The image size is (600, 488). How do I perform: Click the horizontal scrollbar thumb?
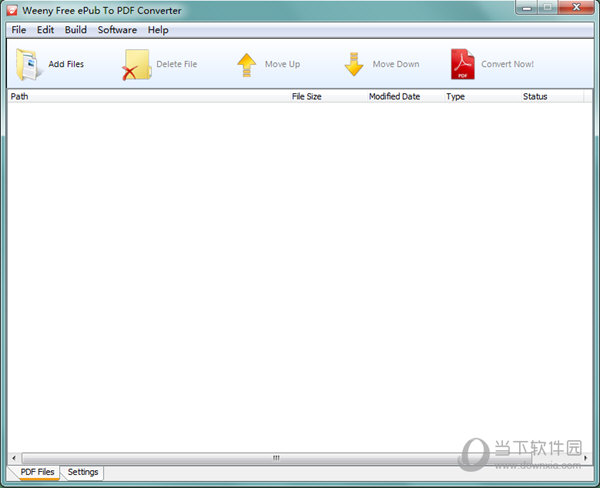pyautogui.click(x=276, y=458)
